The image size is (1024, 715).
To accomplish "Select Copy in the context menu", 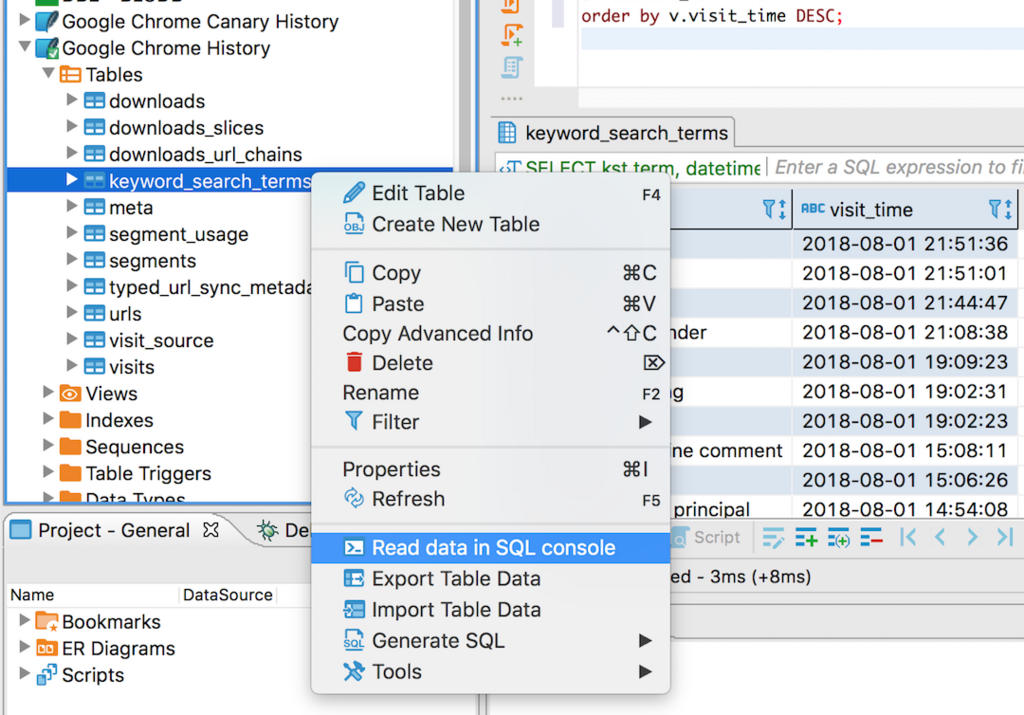I will pos(490,273).
